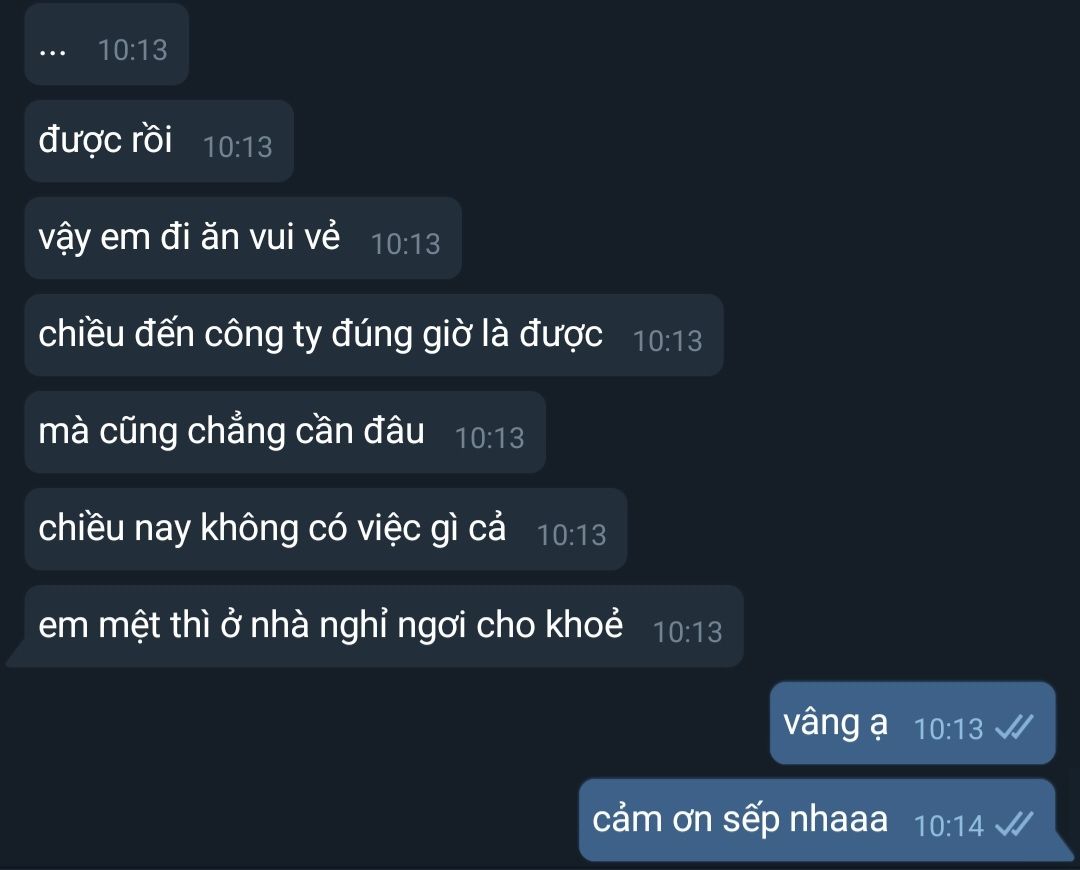Click the 10:14 timestamp on last message
Screen dimensions: 1080x870
[x=948, y=826]
